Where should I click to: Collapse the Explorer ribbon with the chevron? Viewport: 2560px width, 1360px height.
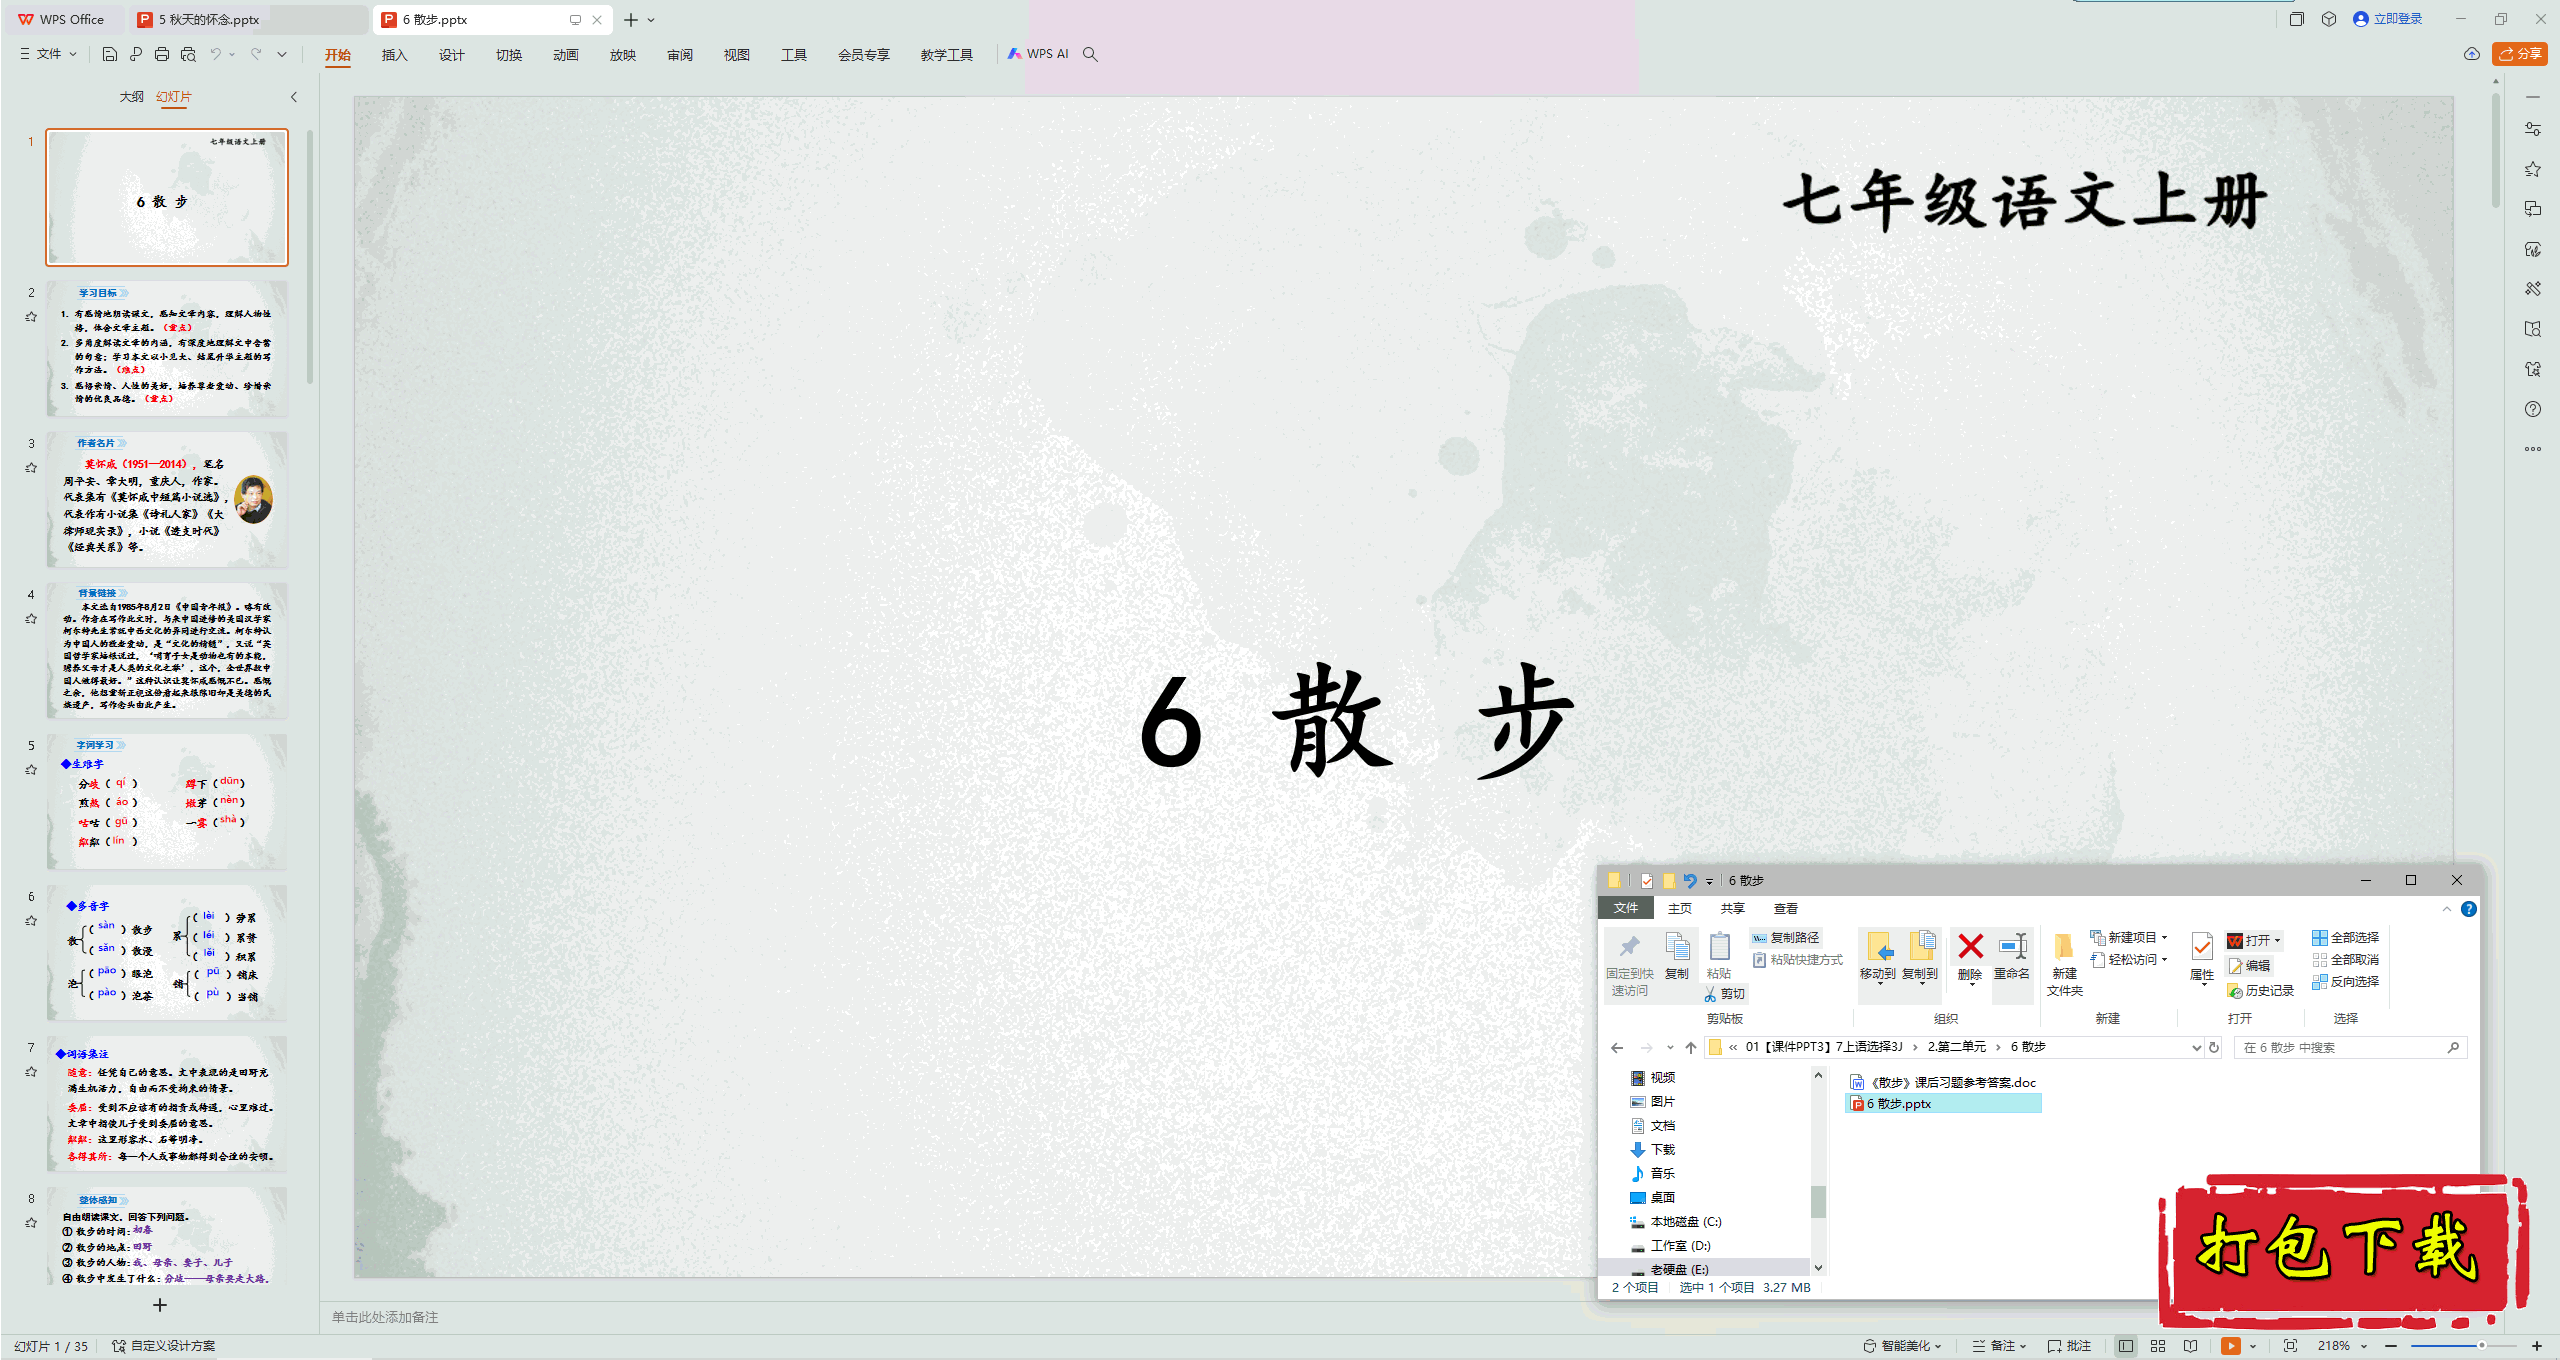[x=2447, y=909]
